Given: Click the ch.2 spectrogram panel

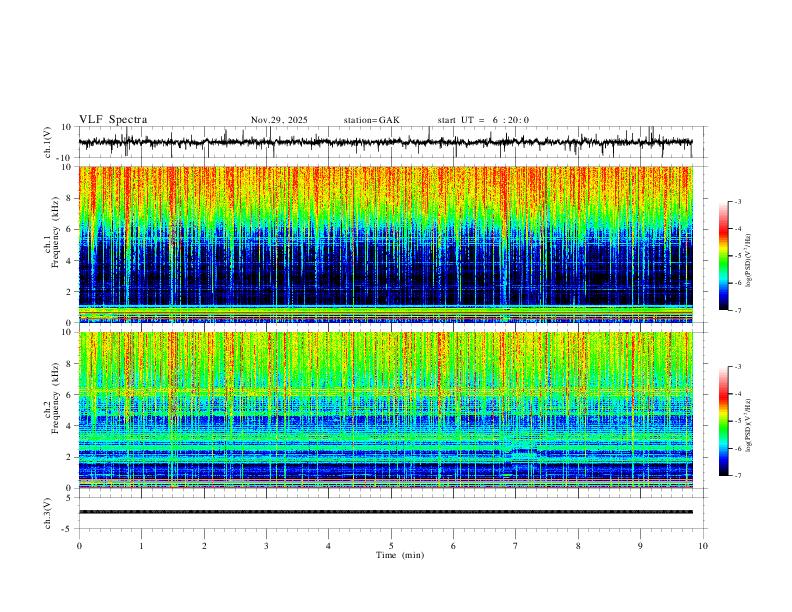Looking at the screenshot, I should coord(386,410).
